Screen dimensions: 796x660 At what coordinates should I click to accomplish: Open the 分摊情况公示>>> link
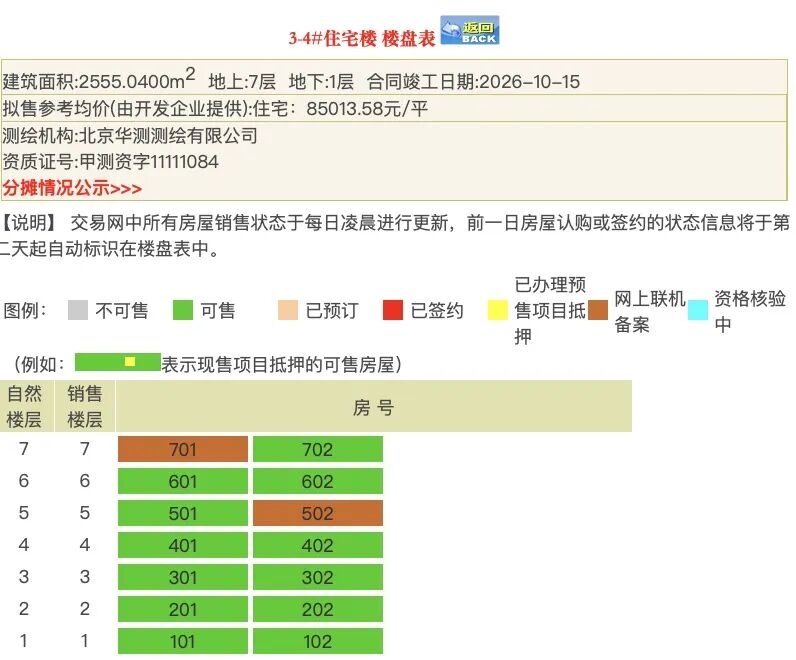click(x=72, y=188)
